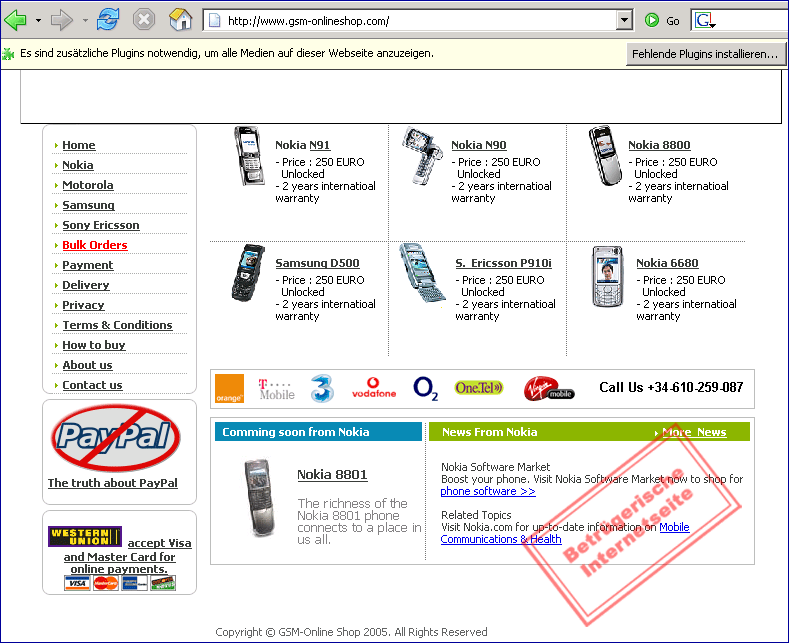Click the MasterCard card icon
789x643 pixels.
click(x=106, y=584)
